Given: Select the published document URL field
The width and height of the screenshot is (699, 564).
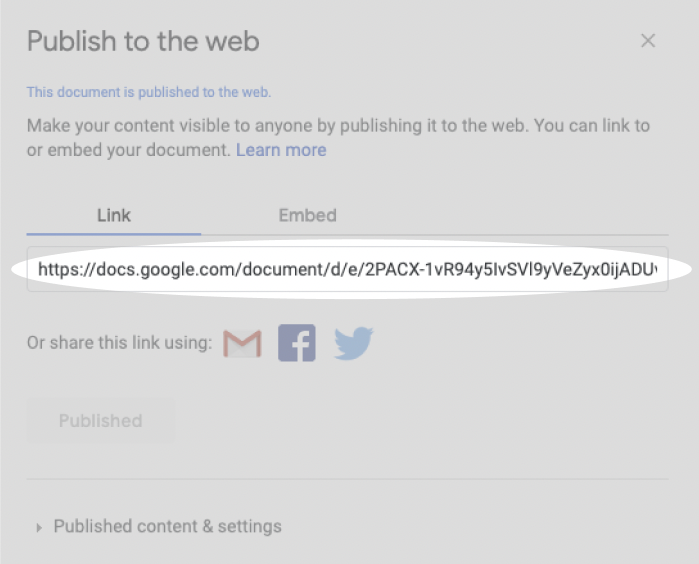Looking at the screenshot, I should 347,269.
